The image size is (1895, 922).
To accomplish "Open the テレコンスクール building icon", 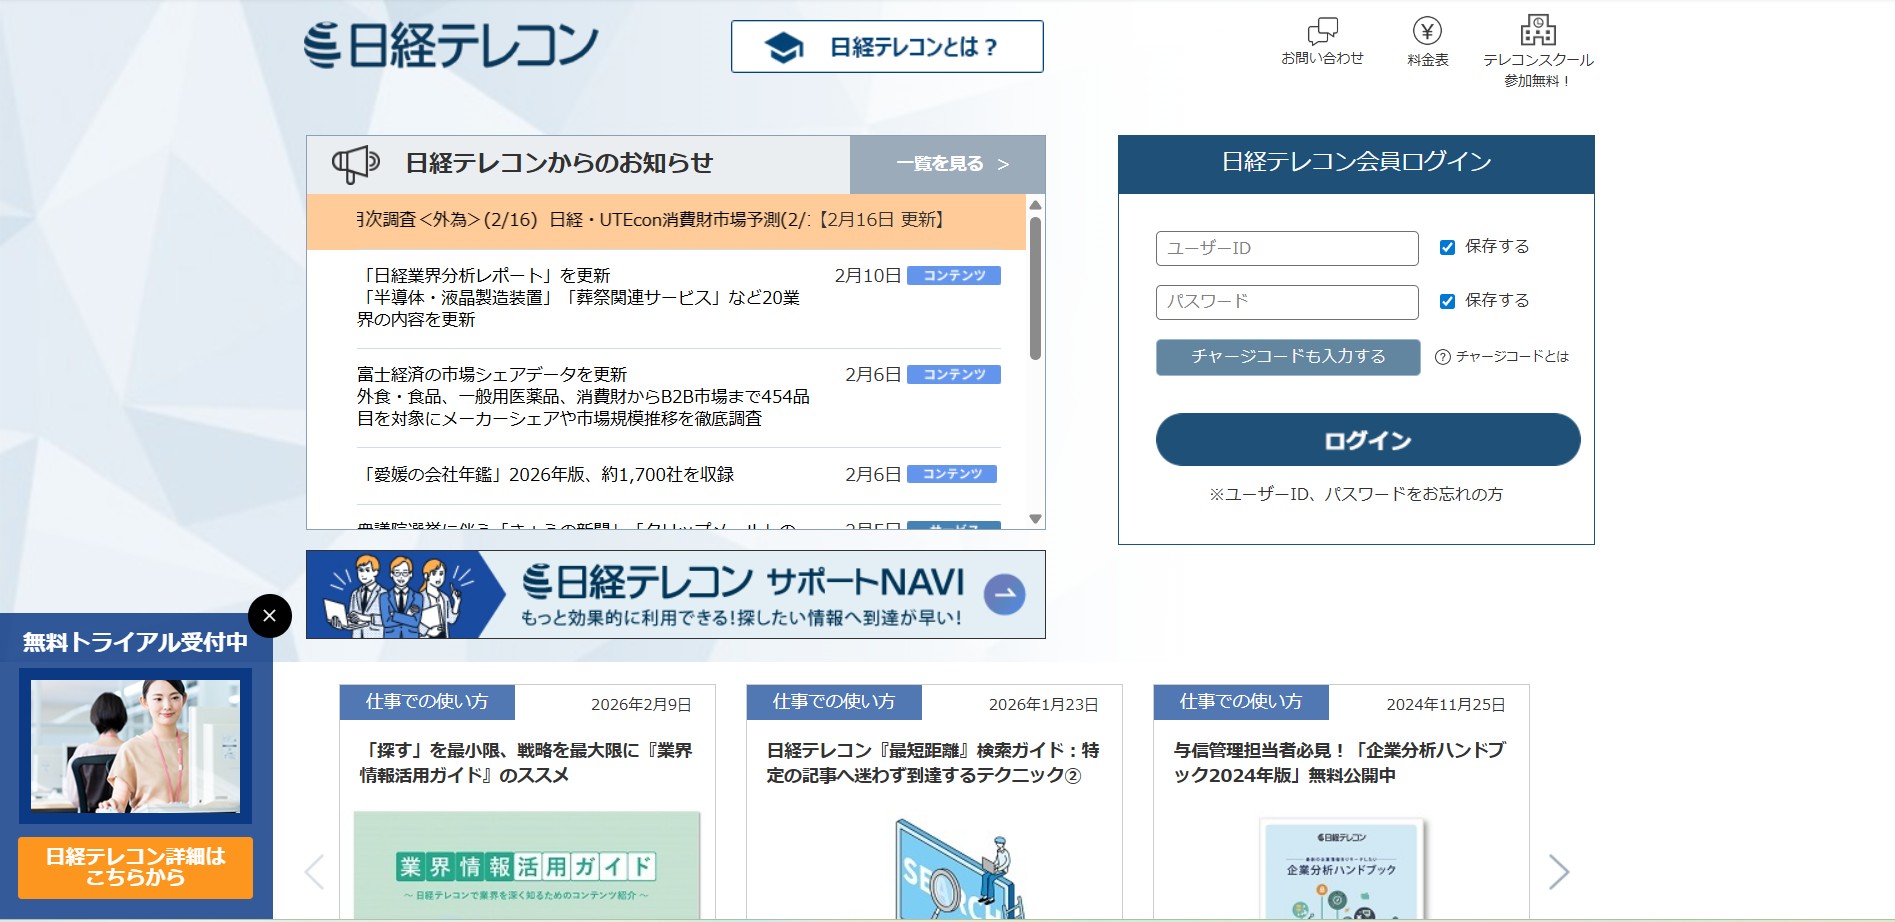I will [1538, 30].
